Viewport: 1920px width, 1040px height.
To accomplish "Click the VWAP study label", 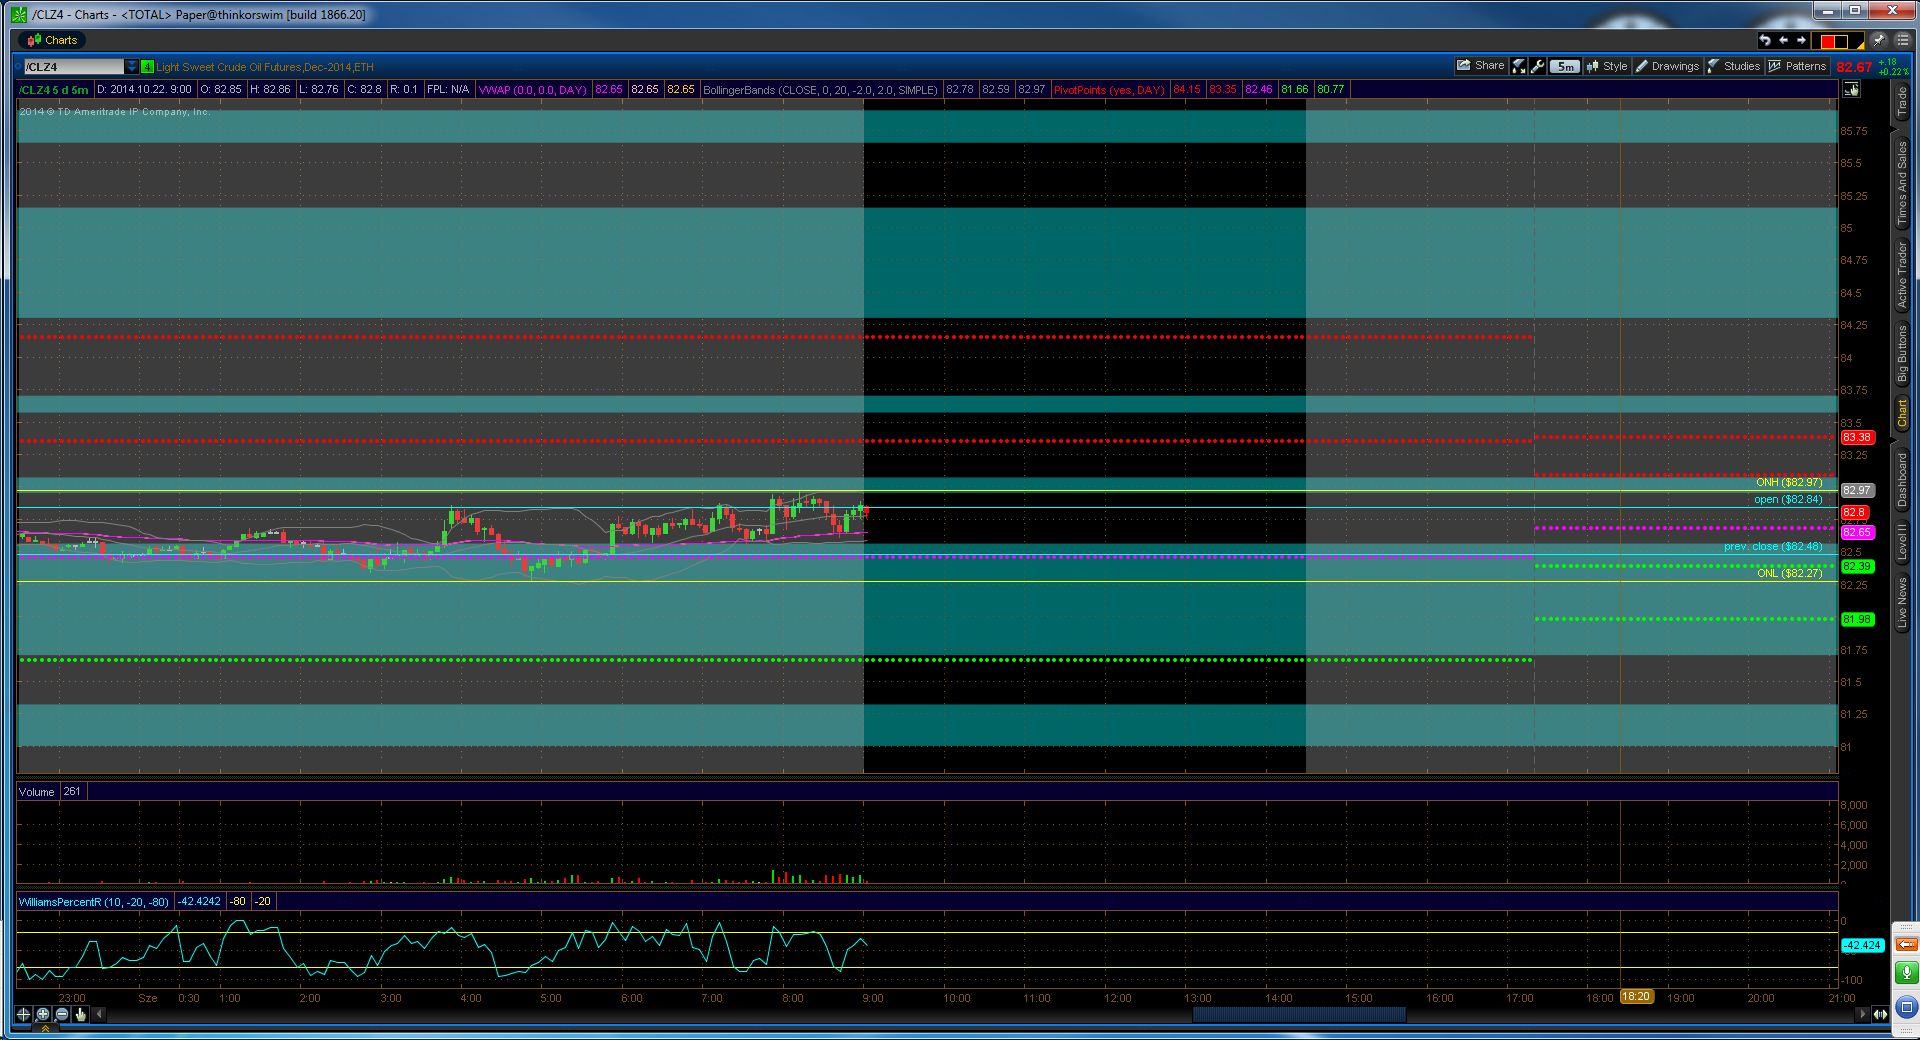I will pos(532,90).
